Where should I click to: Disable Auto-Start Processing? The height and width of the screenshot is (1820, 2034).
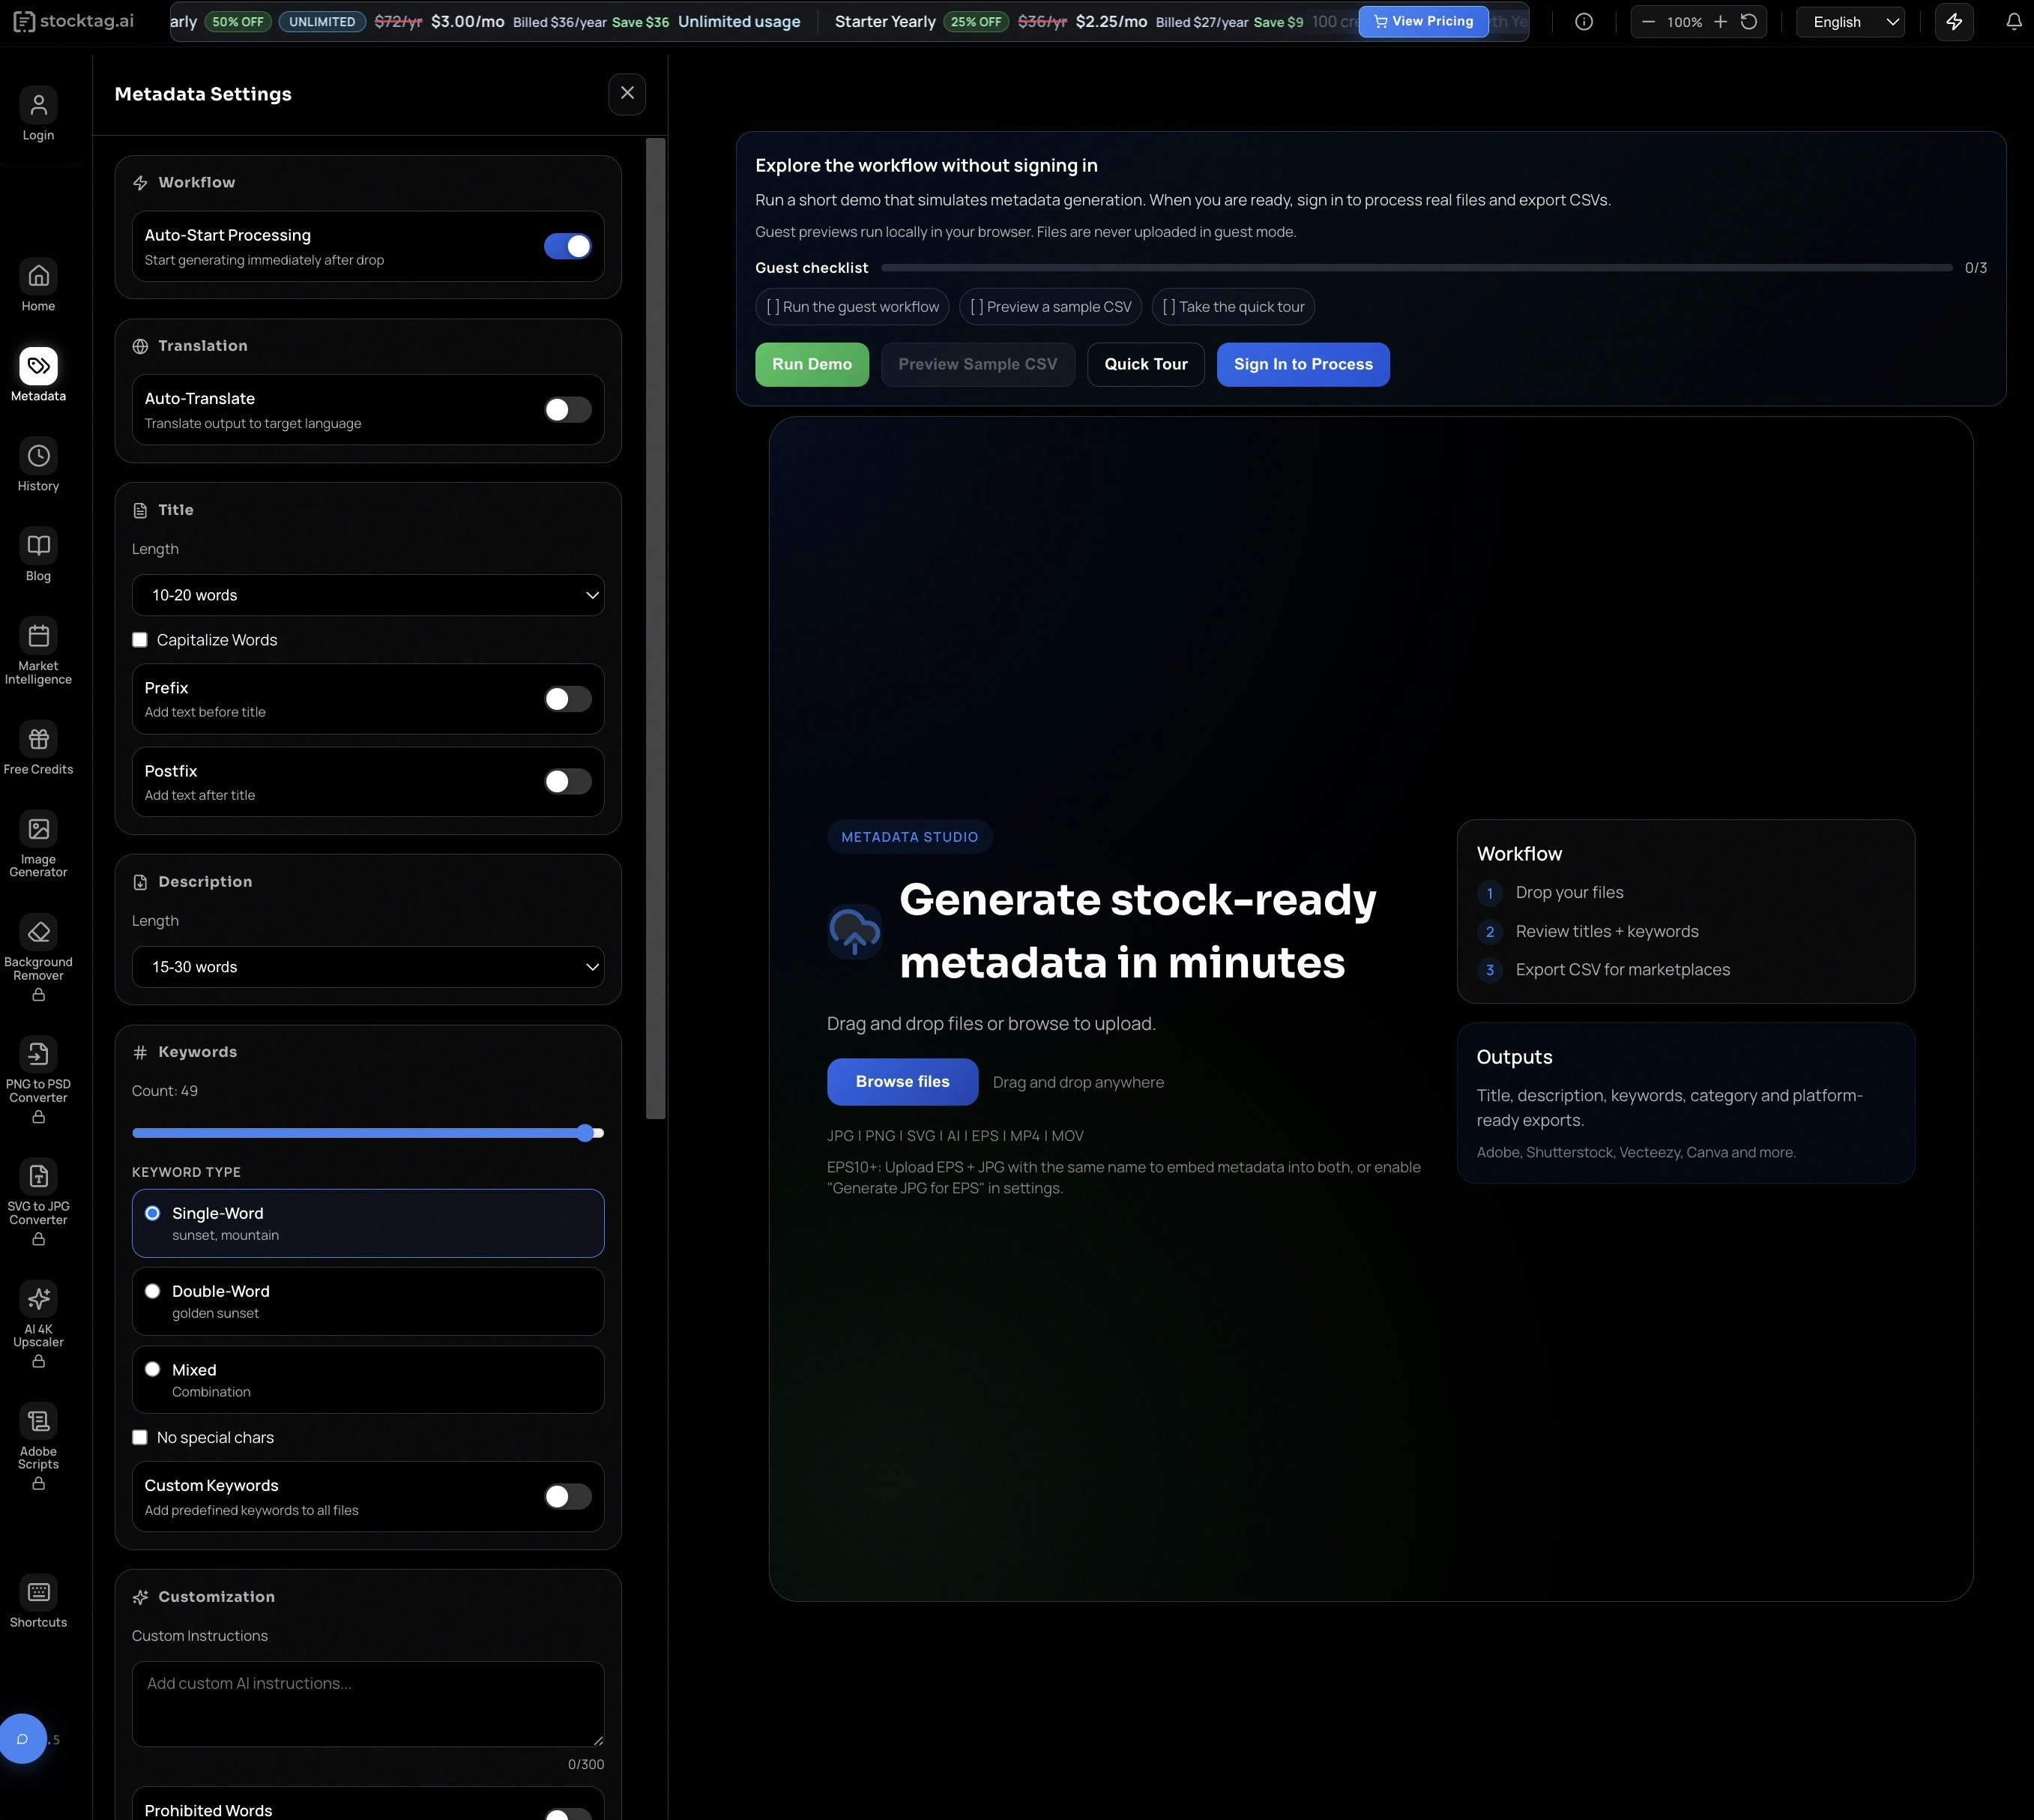point(567,246)
